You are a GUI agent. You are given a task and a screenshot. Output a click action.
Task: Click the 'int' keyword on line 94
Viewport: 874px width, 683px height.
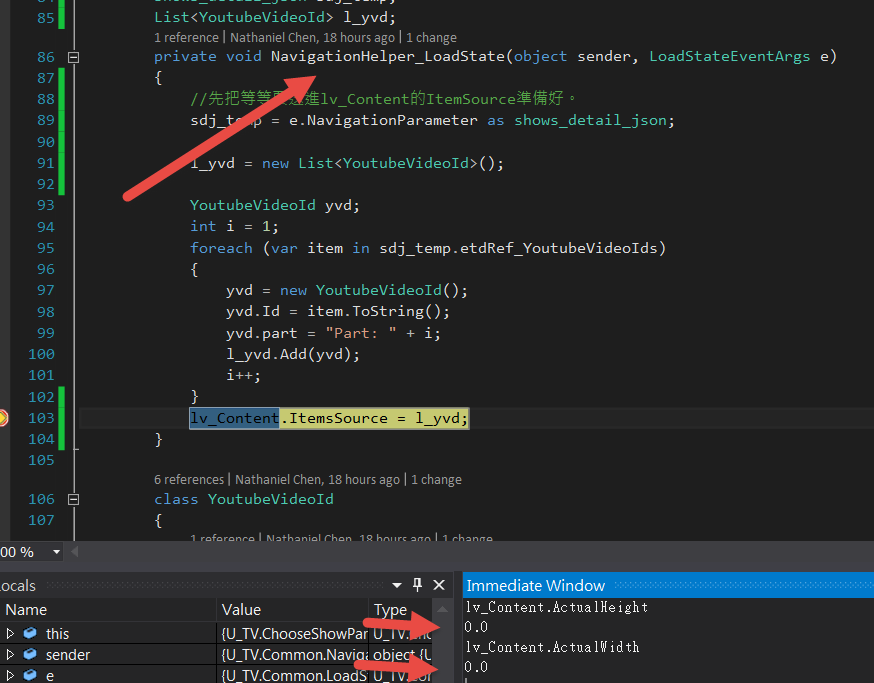(203, 226)
